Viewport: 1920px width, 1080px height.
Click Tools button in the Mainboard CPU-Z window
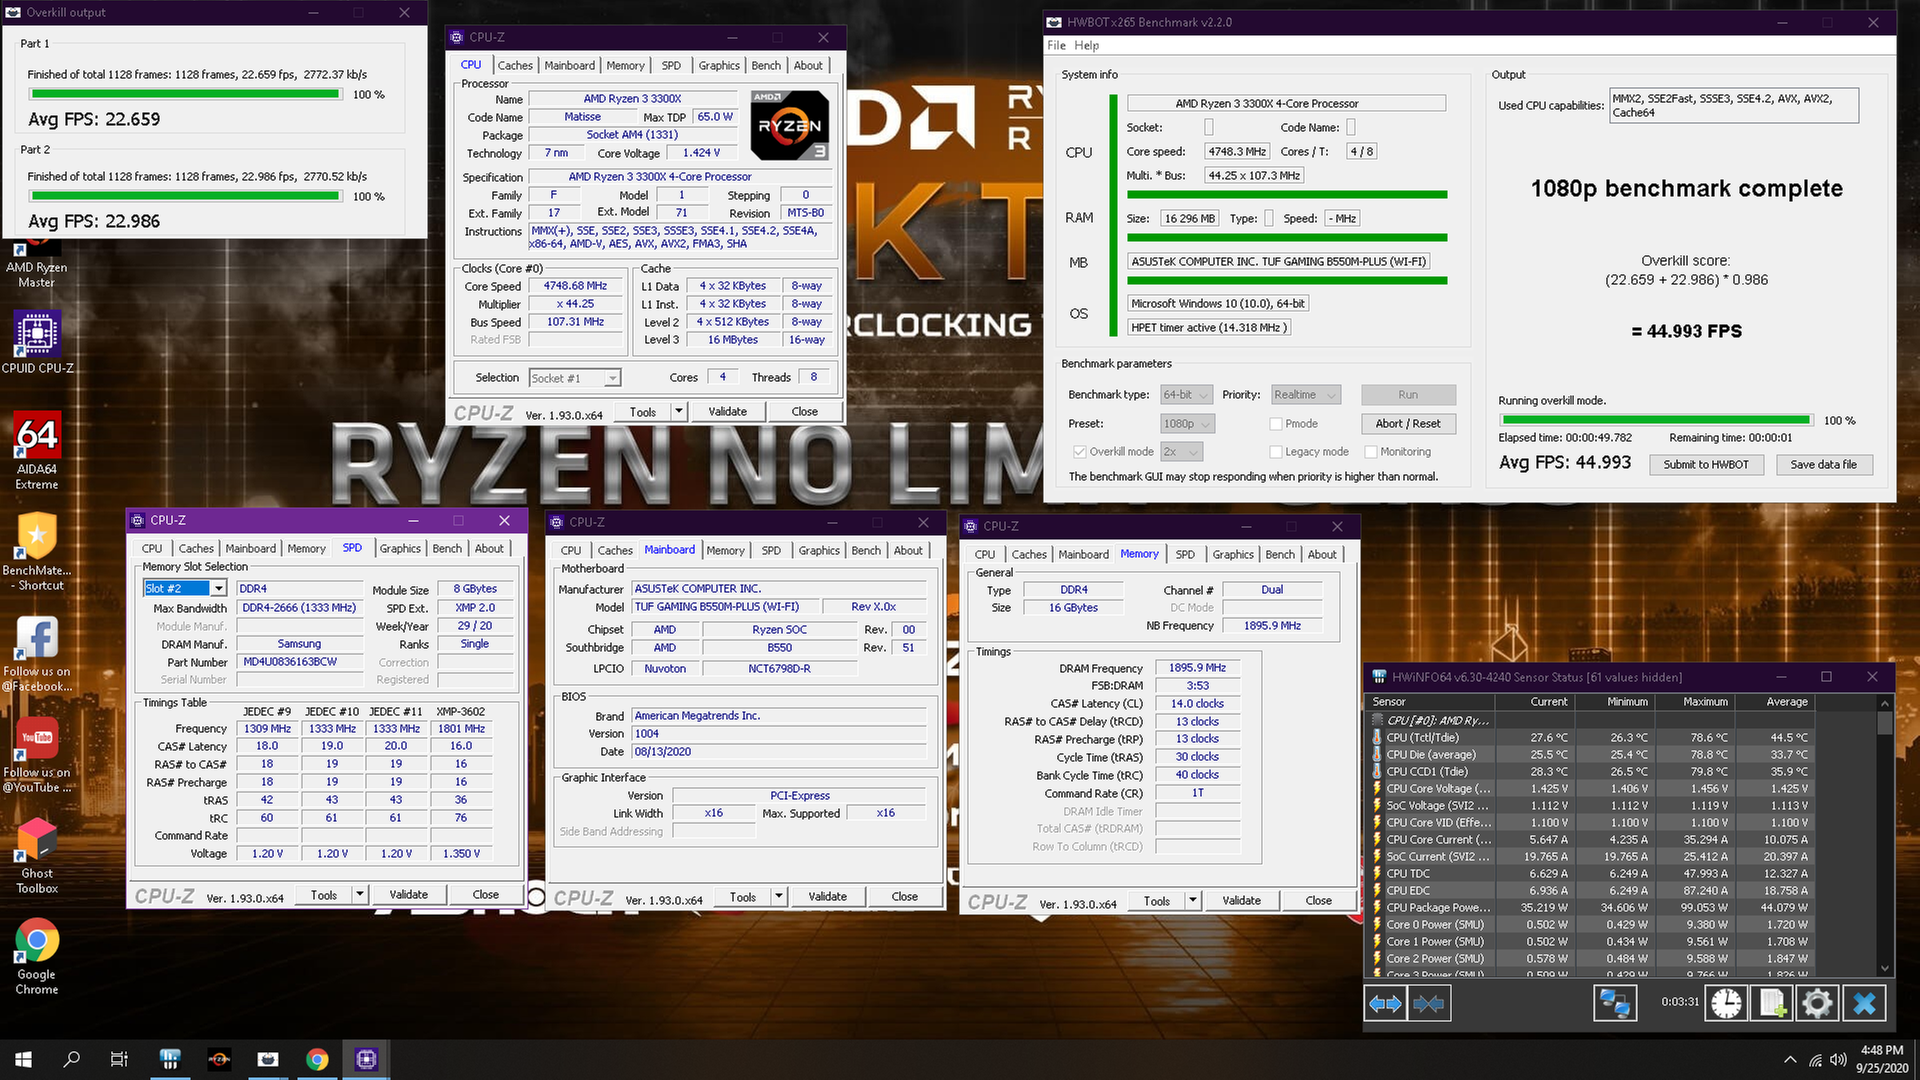[743, 896]
